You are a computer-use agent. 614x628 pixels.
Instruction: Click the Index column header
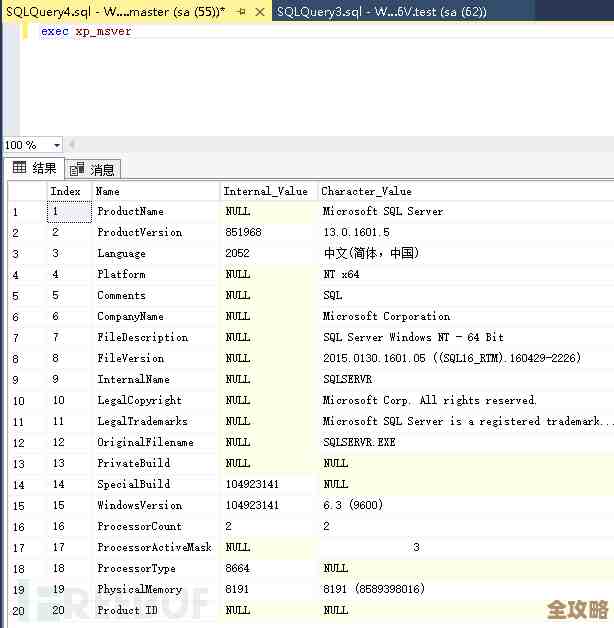pos(69,191)
